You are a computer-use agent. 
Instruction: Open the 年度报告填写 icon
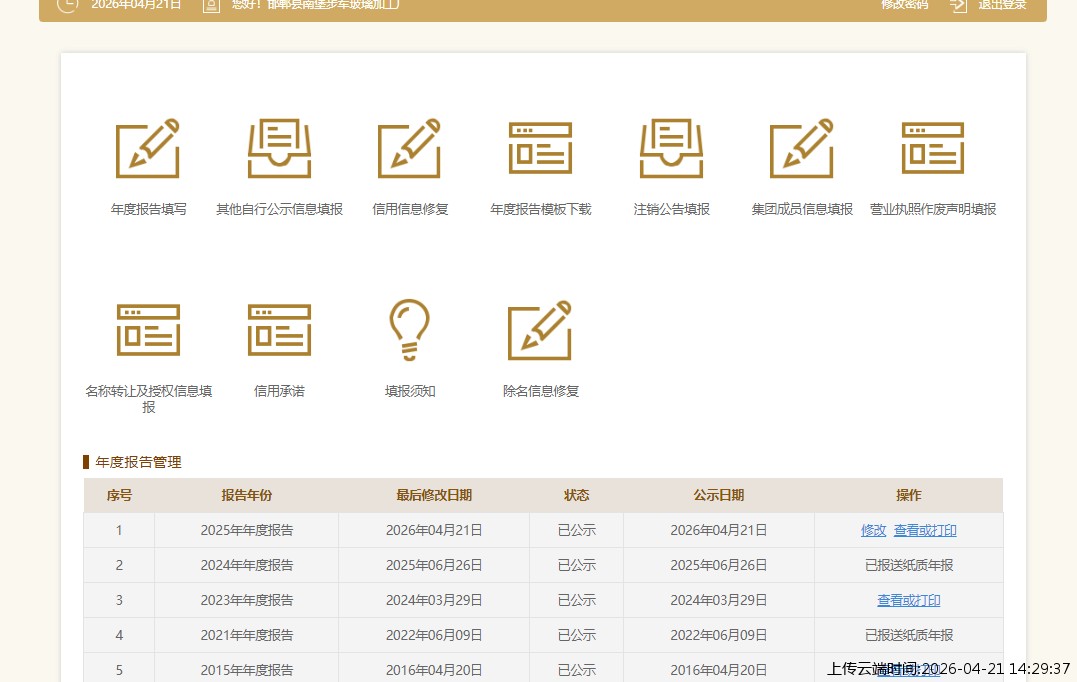(148, 149)
